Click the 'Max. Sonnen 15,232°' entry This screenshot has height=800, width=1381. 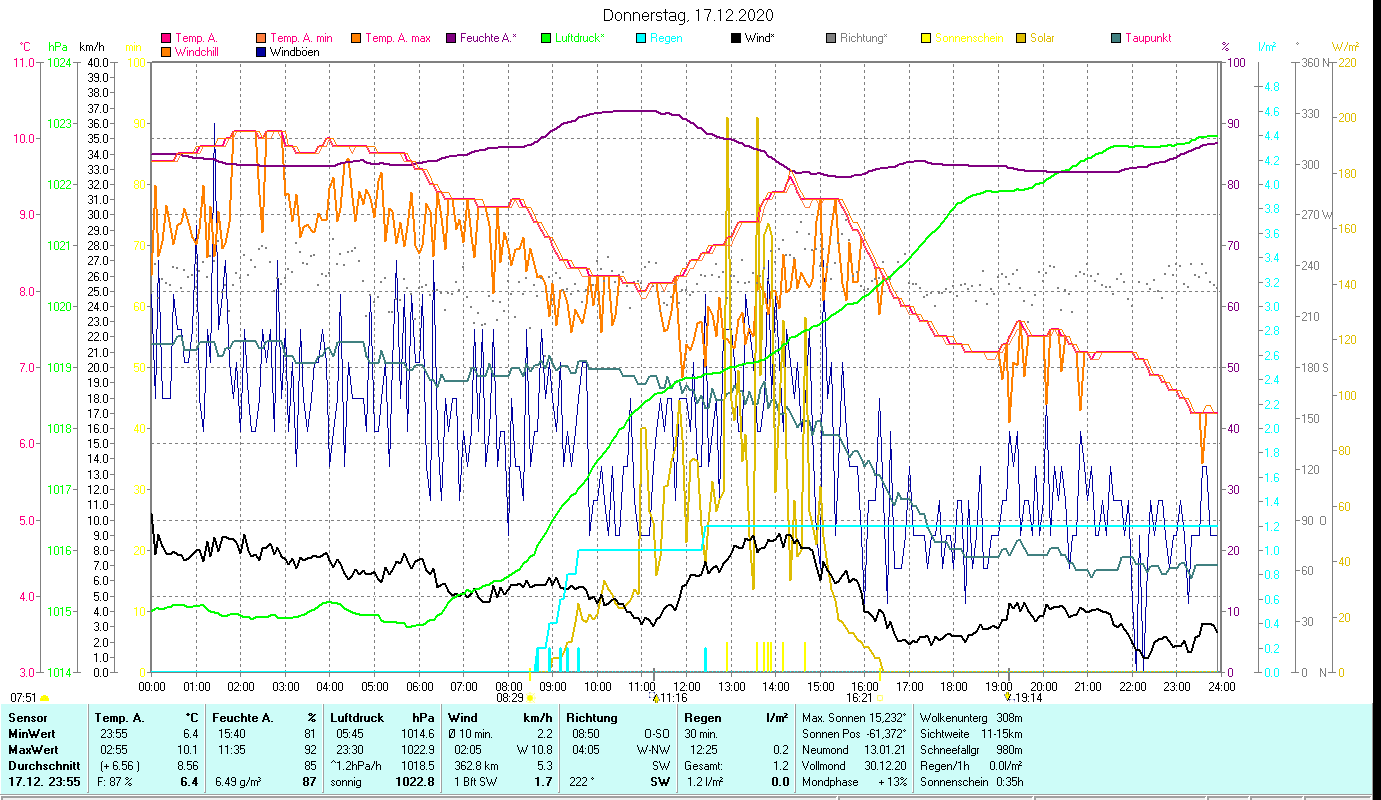(x=855, y=718)
